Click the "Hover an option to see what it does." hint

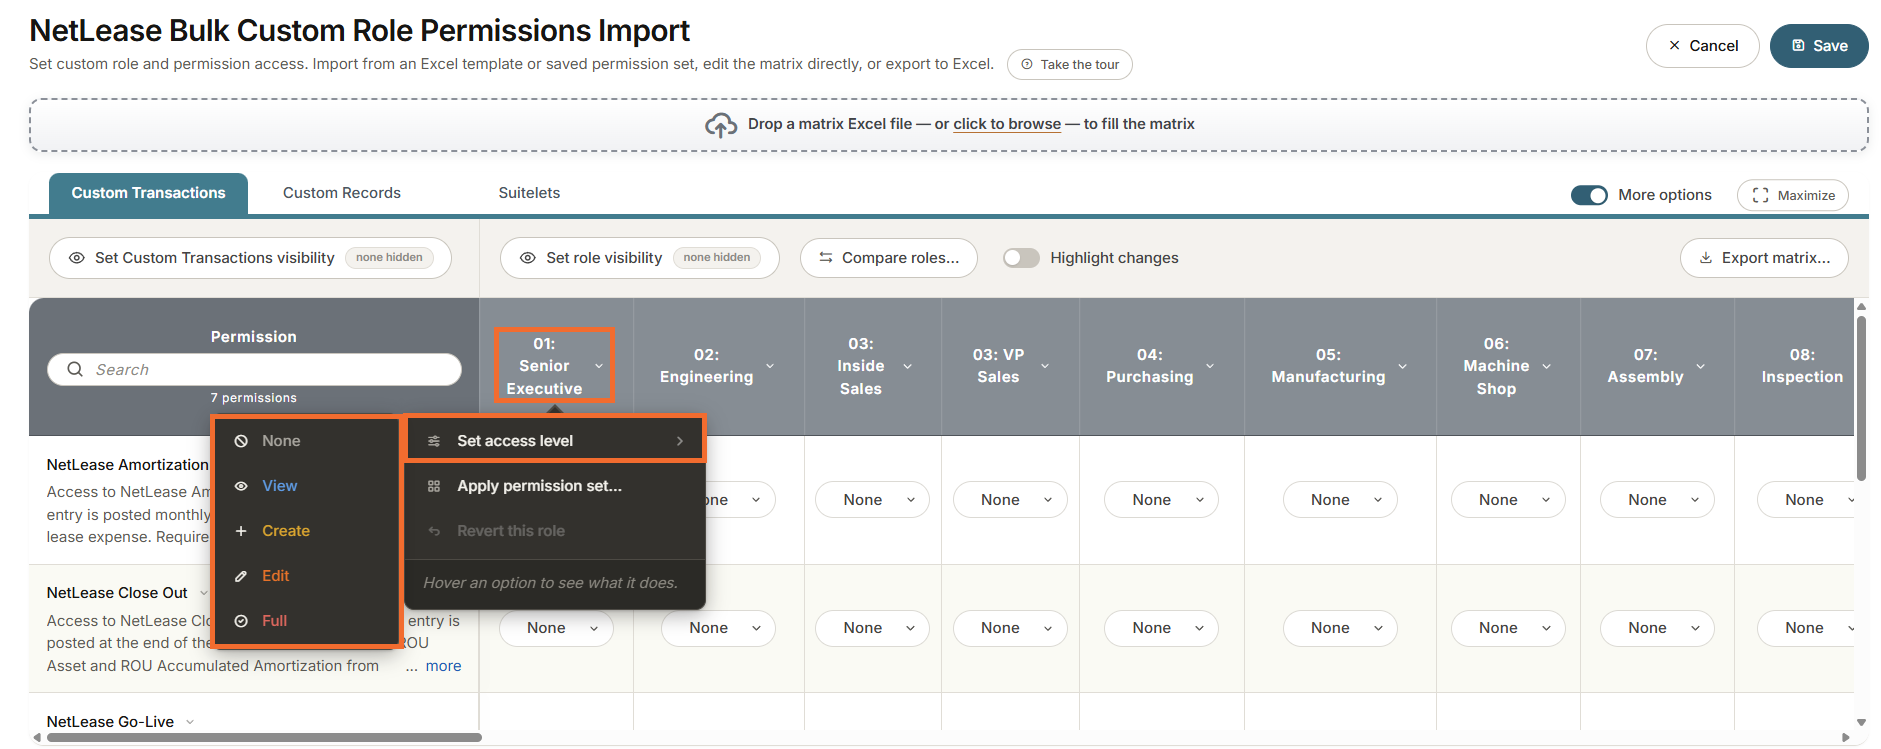550,583
